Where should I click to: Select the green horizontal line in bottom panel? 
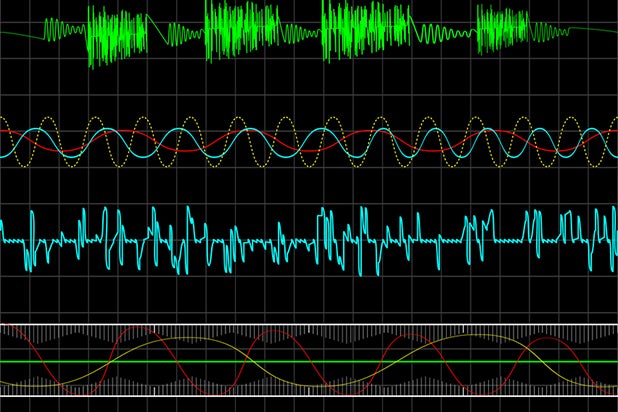(x=300, y=361)
